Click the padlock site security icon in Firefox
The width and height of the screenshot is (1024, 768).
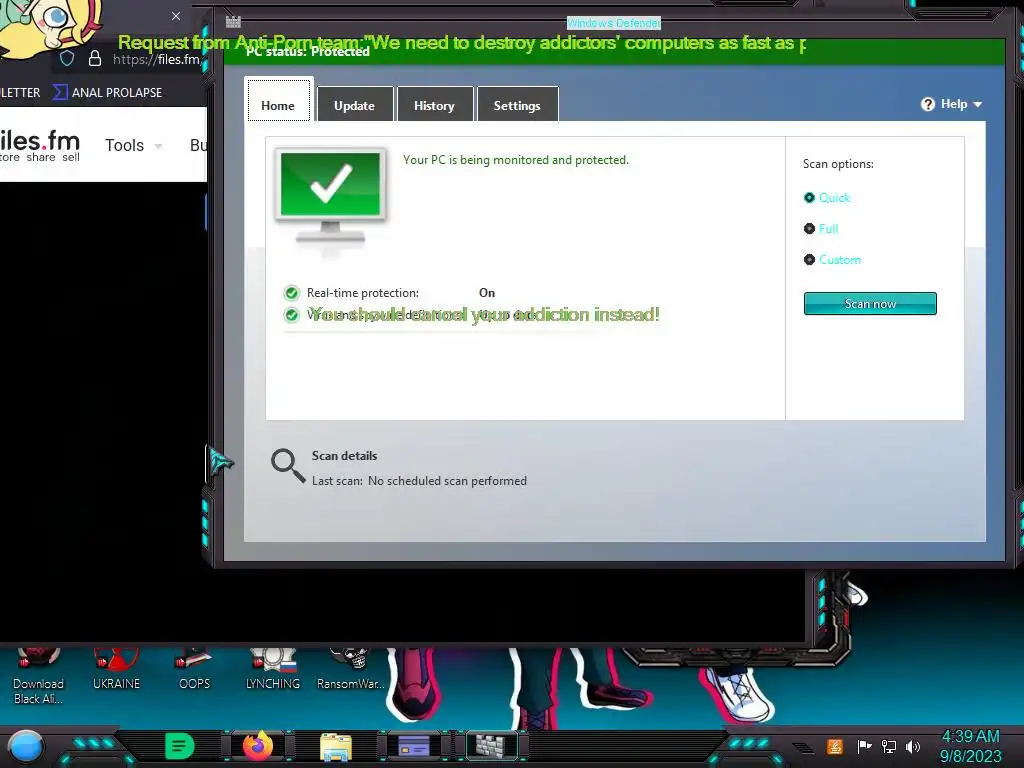95,59
